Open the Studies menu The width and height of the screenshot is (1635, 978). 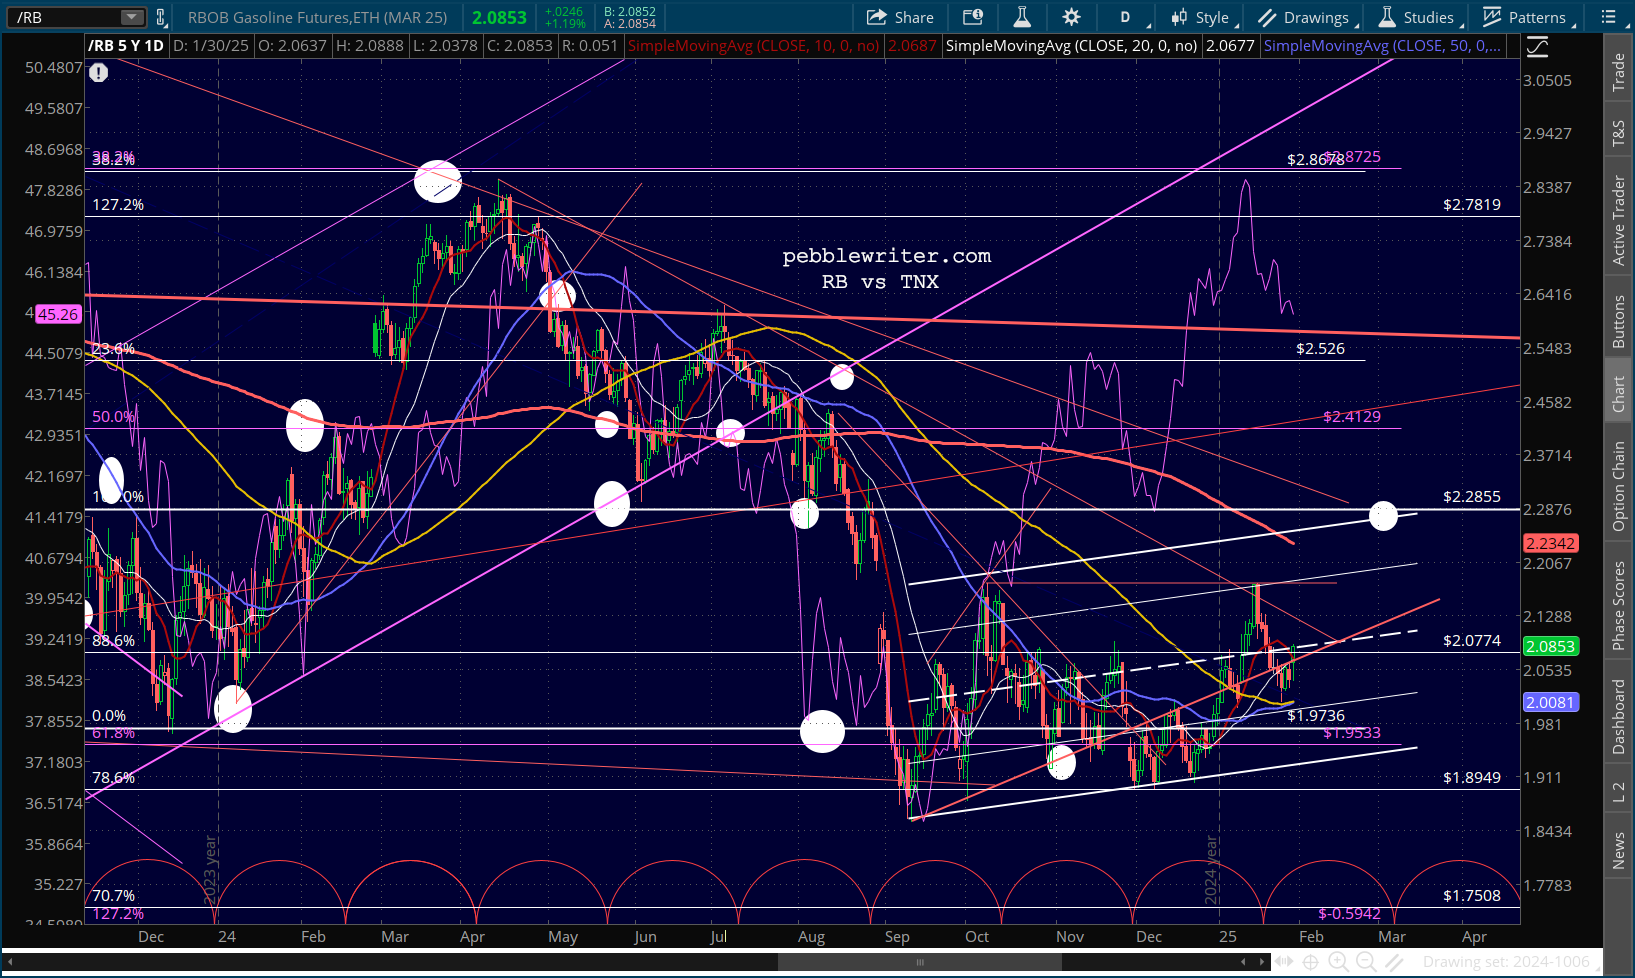[1420, 17]
